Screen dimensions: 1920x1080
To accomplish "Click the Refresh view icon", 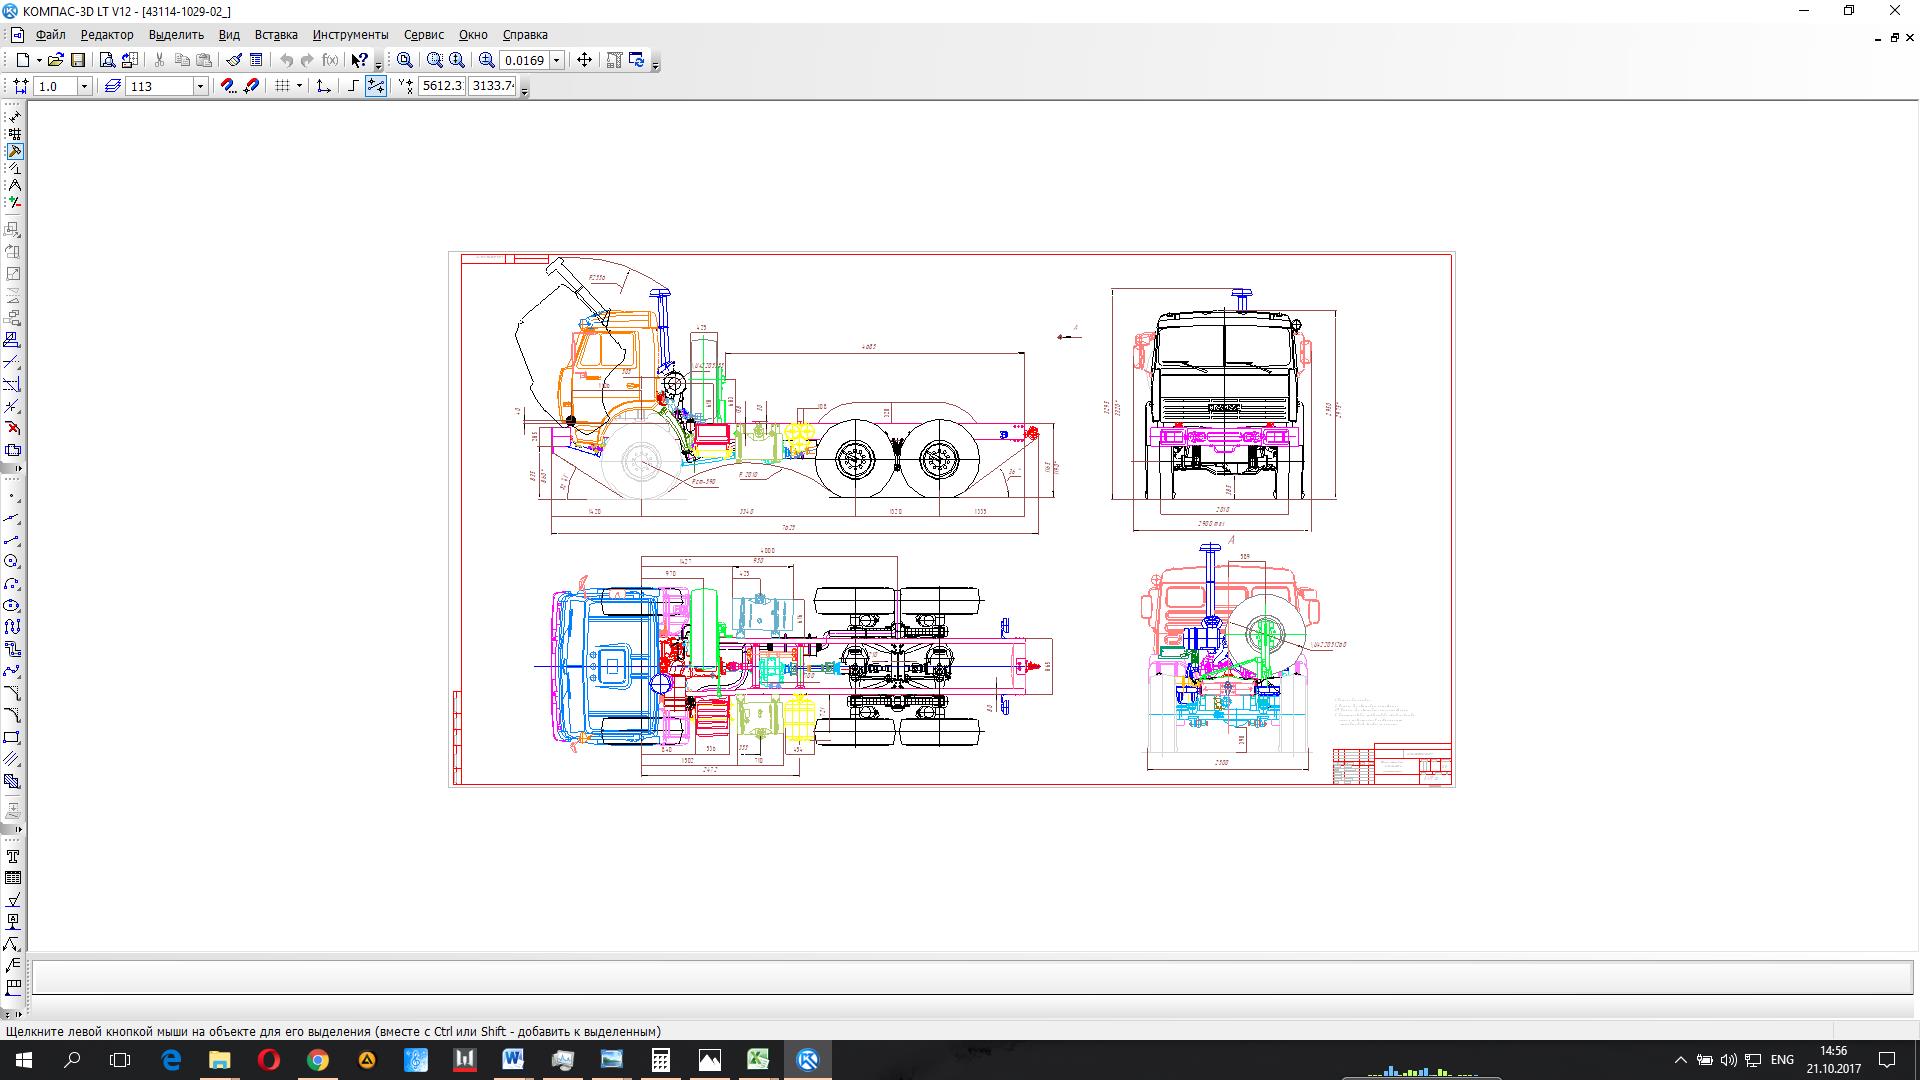I will click(637, 60).
